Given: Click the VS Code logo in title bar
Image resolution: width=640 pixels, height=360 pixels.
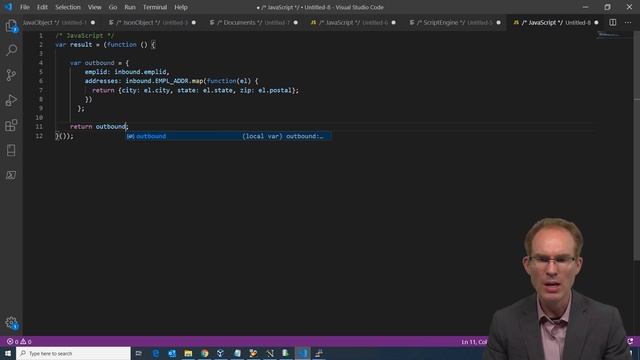Looking at the screenshot, I should [8, 7].
